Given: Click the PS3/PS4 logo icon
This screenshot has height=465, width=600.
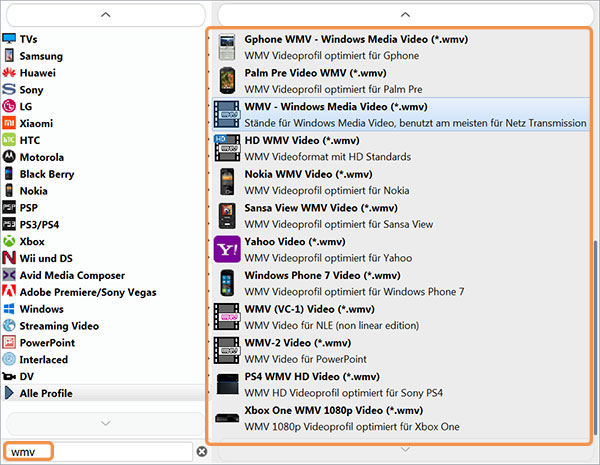Looking at the screenshot, I should (x=9, y=224).
